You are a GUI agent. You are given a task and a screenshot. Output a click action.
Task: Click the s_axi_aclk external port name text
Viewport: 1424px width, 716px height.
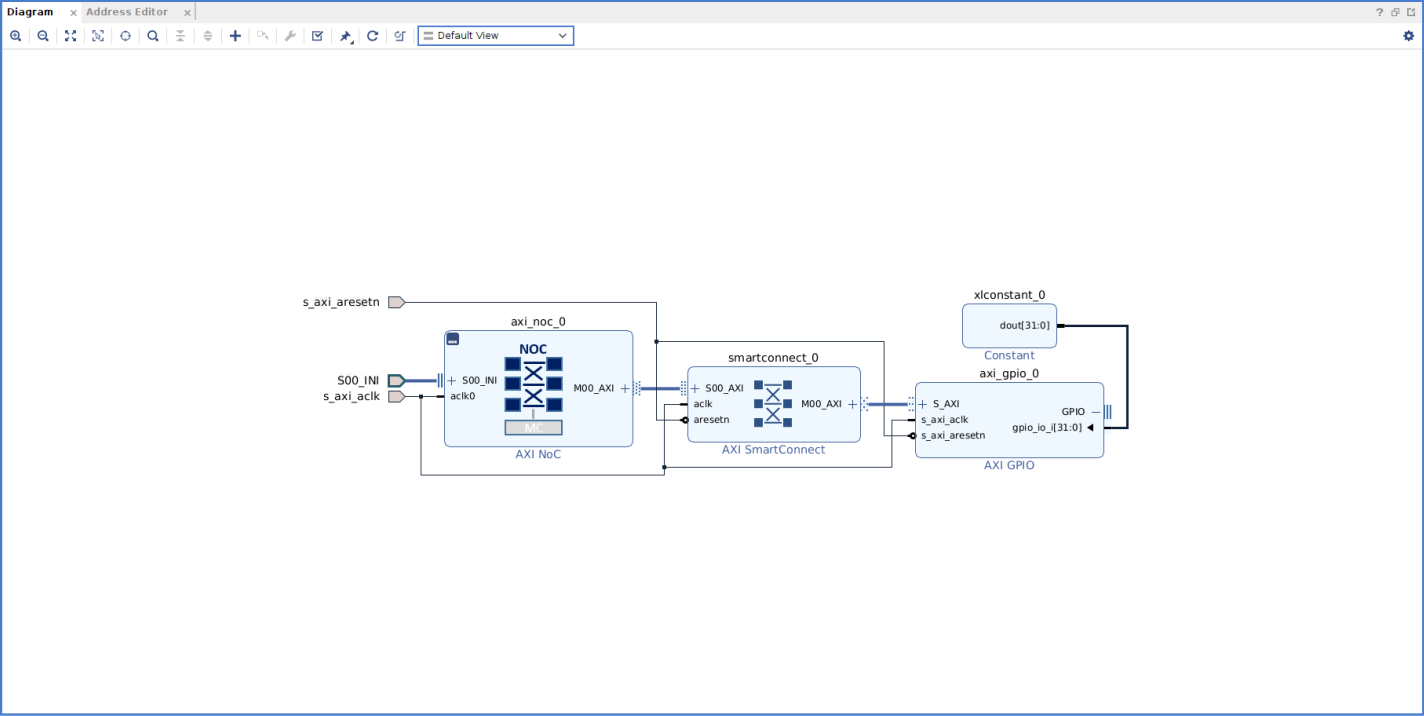[x=351, y=396]
